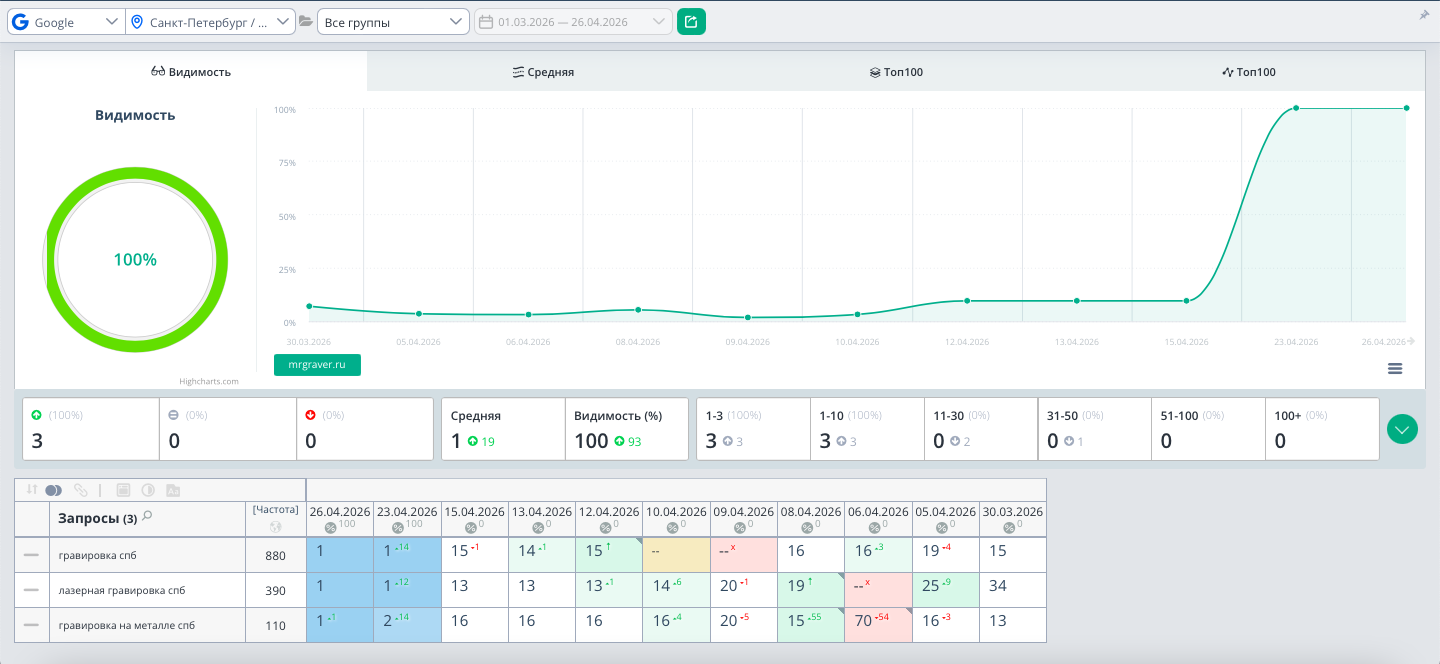1440x664 pixels.
Task: Click the green export button
Action: coord(691,21)
